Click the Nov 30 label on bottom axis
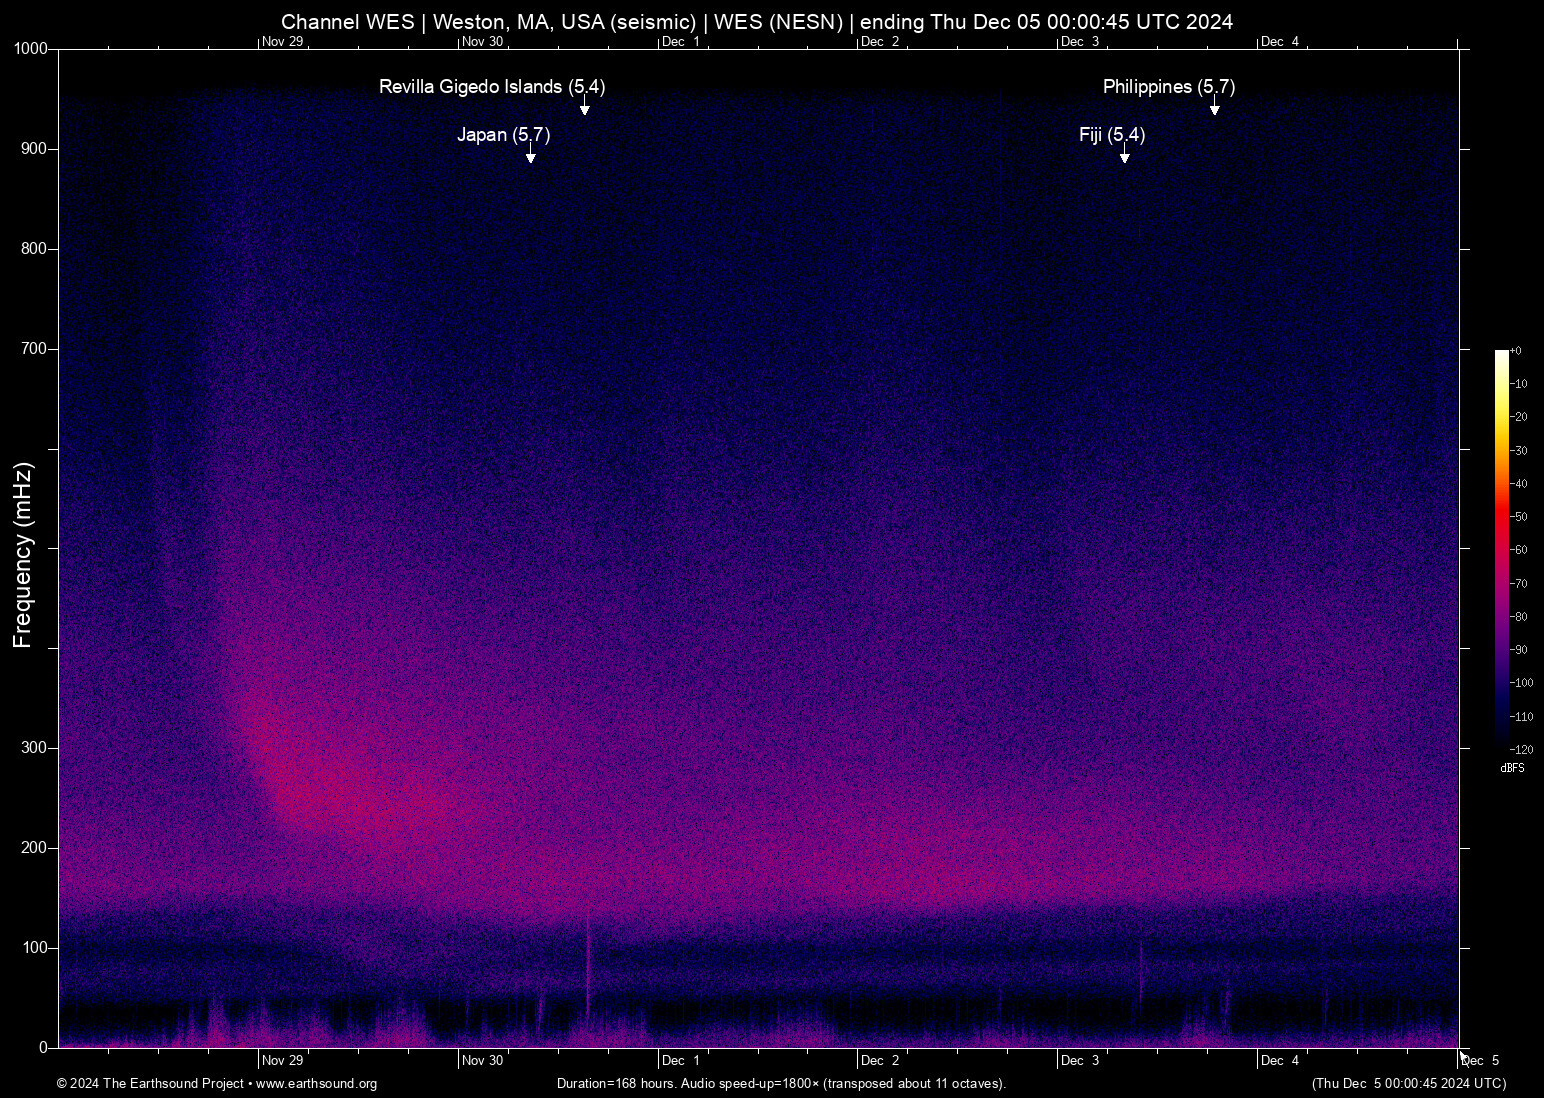 (x=483, y=1060)
